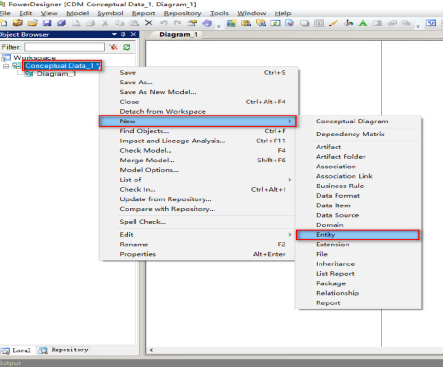Click the Save floppy-disk toolbar icon

click(x=47, y=23)
